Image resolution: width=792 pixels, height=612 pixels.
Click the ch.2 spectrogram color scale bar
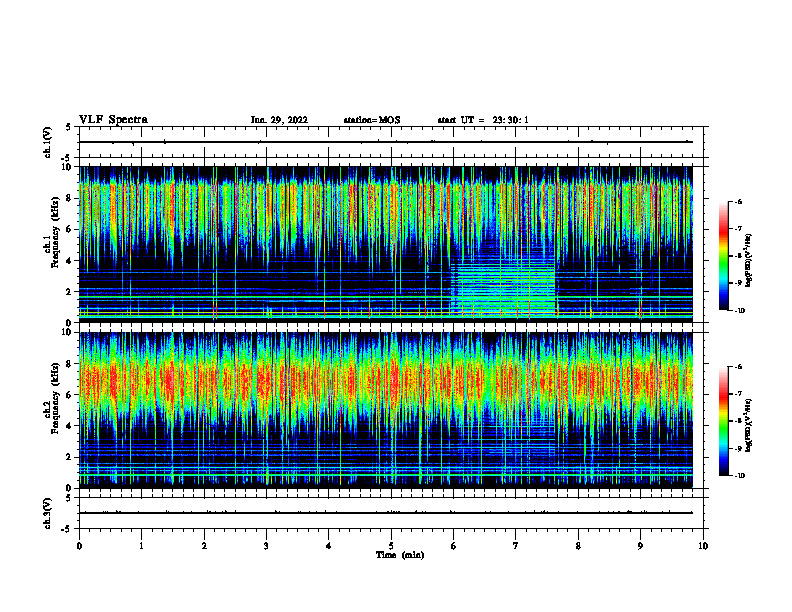pyautogui.click(x=723, y=421)
